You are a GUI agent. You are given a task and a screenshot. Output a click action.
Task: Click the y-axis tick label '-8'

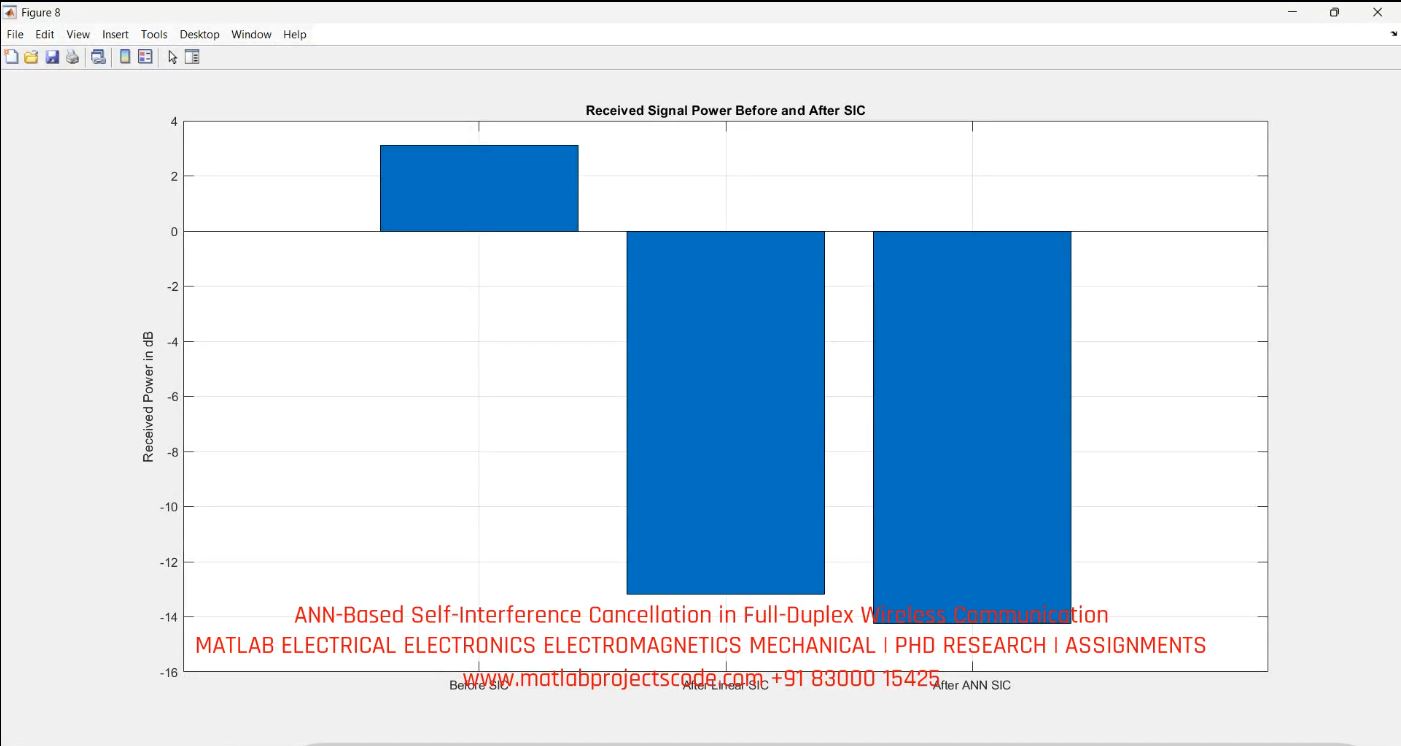click(x=172, y=452)
